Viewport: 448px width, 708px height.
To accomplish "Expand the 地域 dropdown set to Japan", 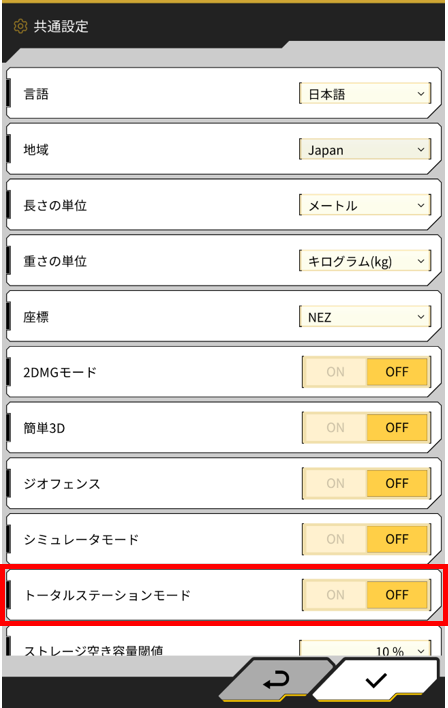I will click(x=365, y=149).
